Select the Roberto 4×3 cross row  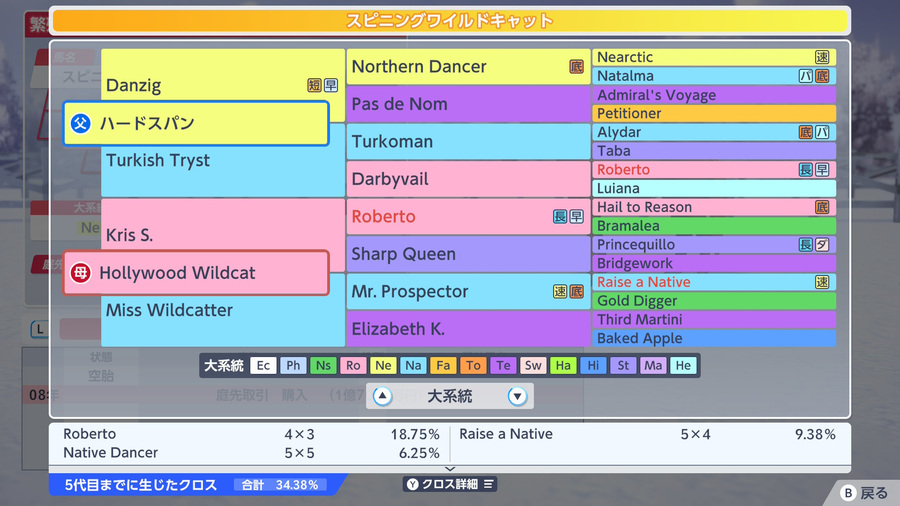[251, 434]
